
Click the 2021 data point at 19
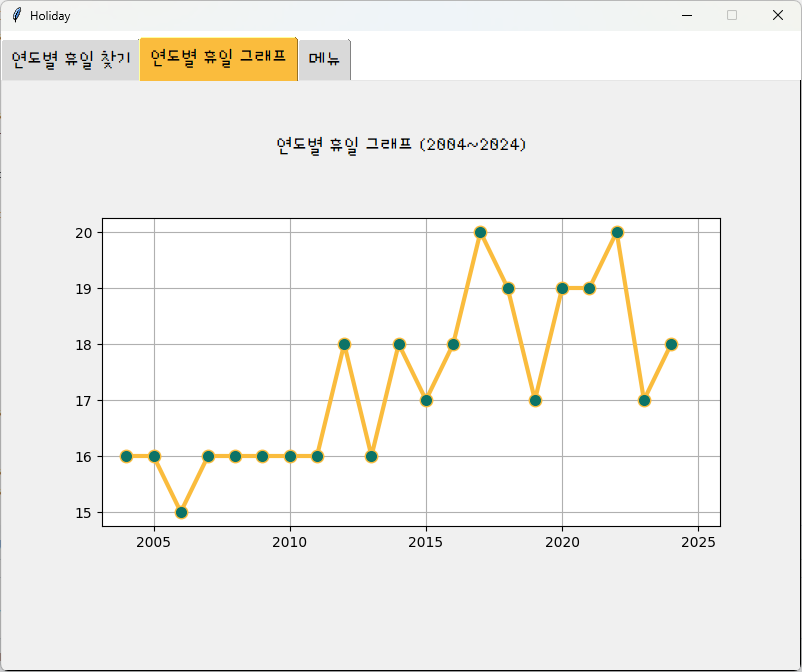click(589, 288)
